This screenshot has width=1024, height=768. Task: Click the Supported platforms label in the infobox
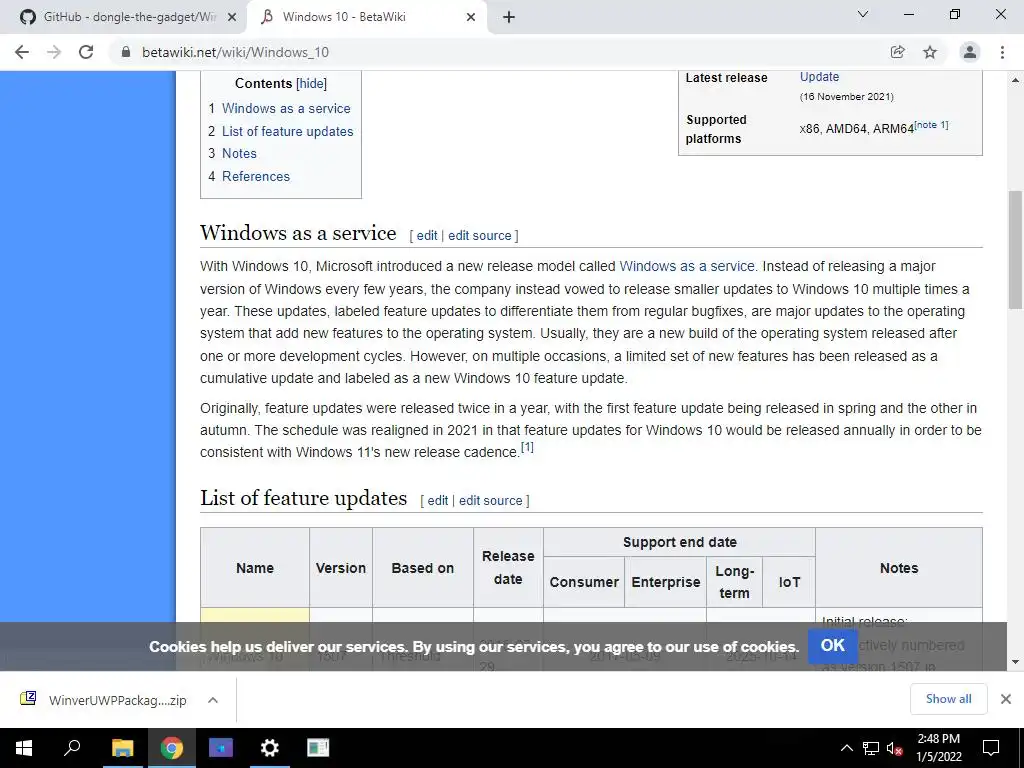tap(716, 129)
